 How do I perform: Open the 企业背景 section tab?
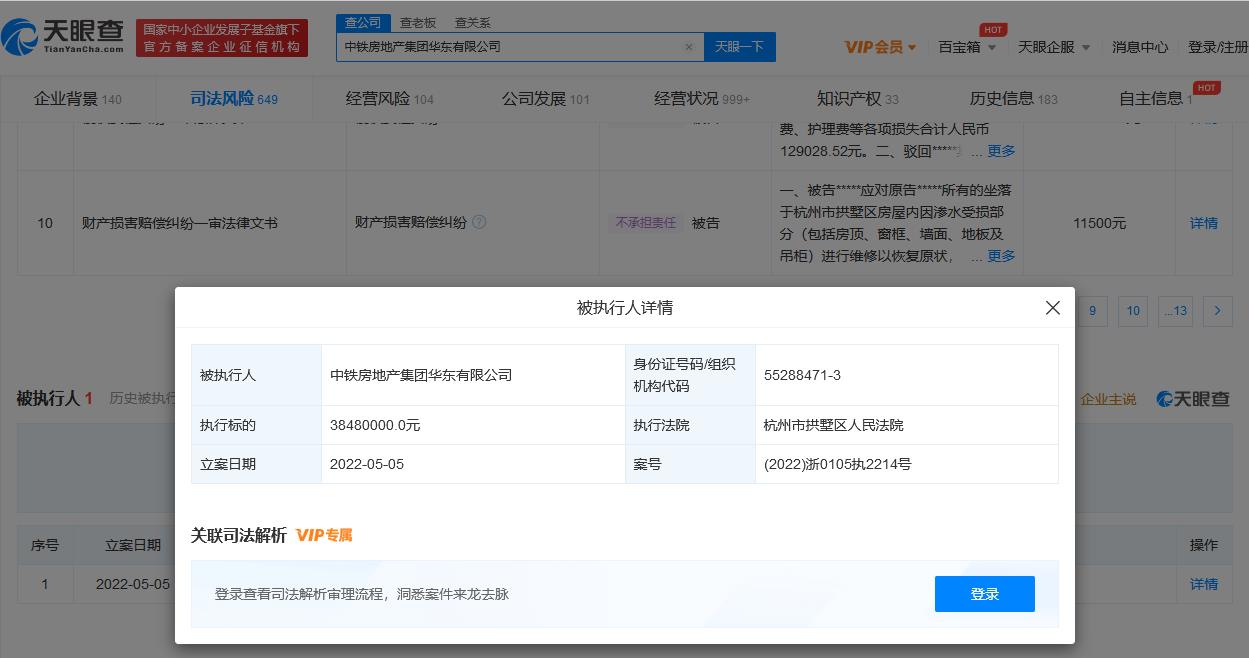(78, 99)
